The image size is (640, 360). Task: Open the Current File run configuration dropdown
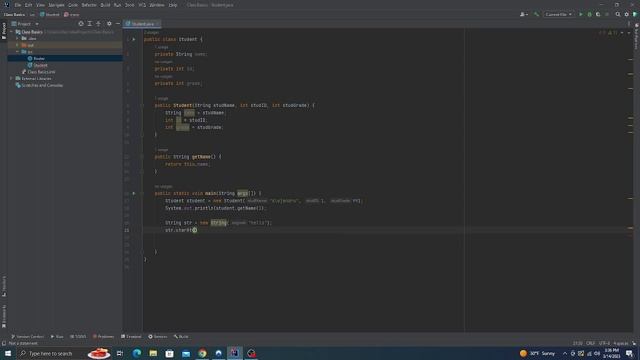tap(558, 14)
